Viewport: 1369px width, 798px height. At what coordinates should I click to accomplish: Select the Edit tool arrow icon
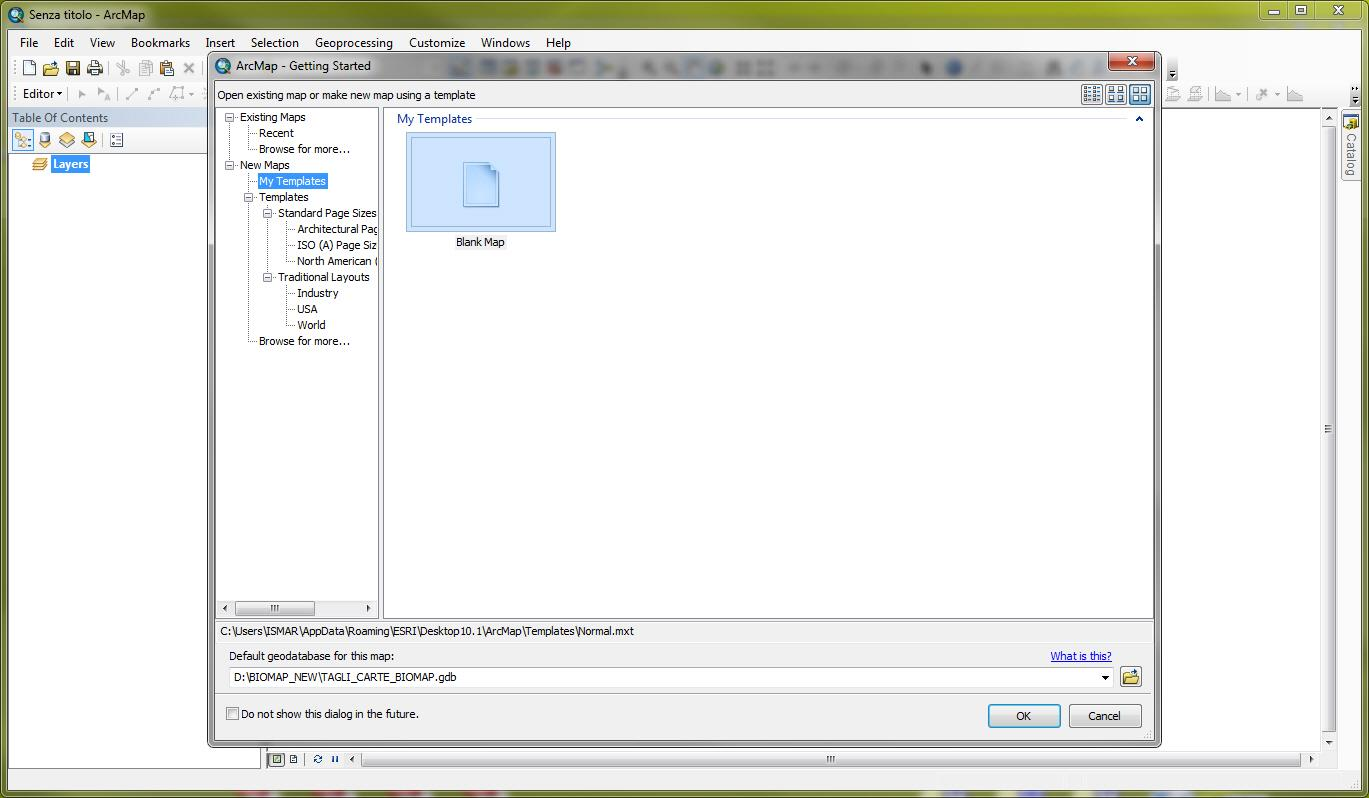pyautogui.click(x=82, y=94)
